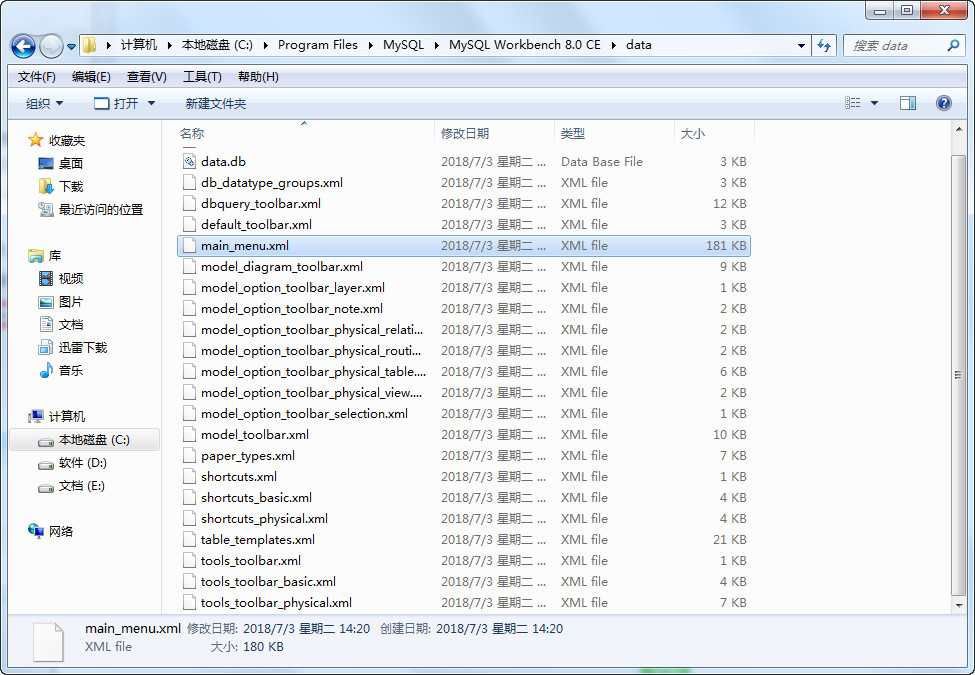The width and height of the screenshot is (975, 675).
Task: Click the change view icon
Action: click(853, 103)
